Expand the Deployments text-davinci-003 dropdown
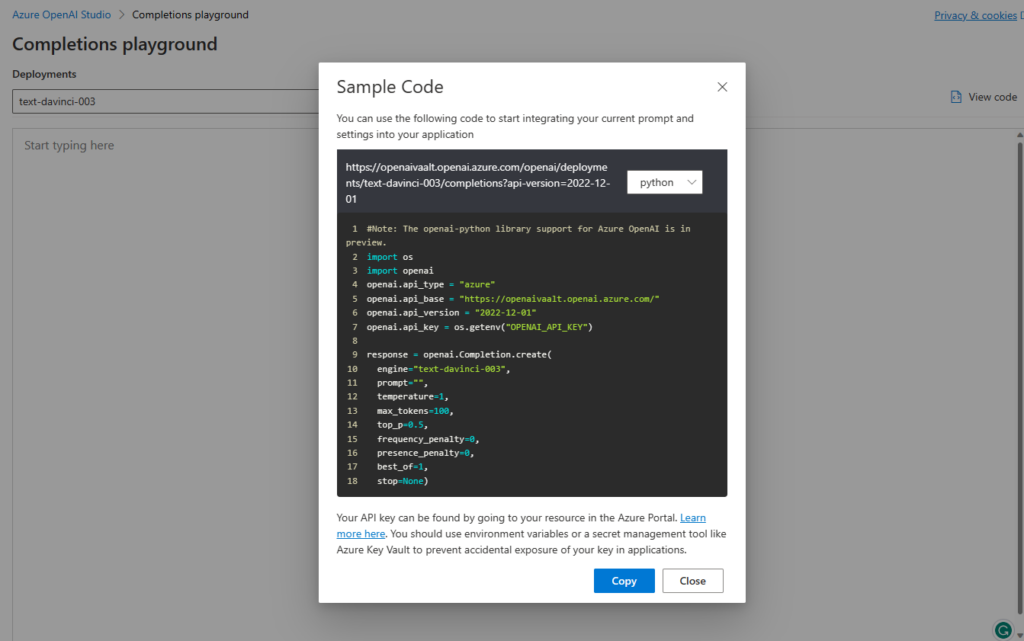Viewport: 1024px width, 641px height. 165,101
